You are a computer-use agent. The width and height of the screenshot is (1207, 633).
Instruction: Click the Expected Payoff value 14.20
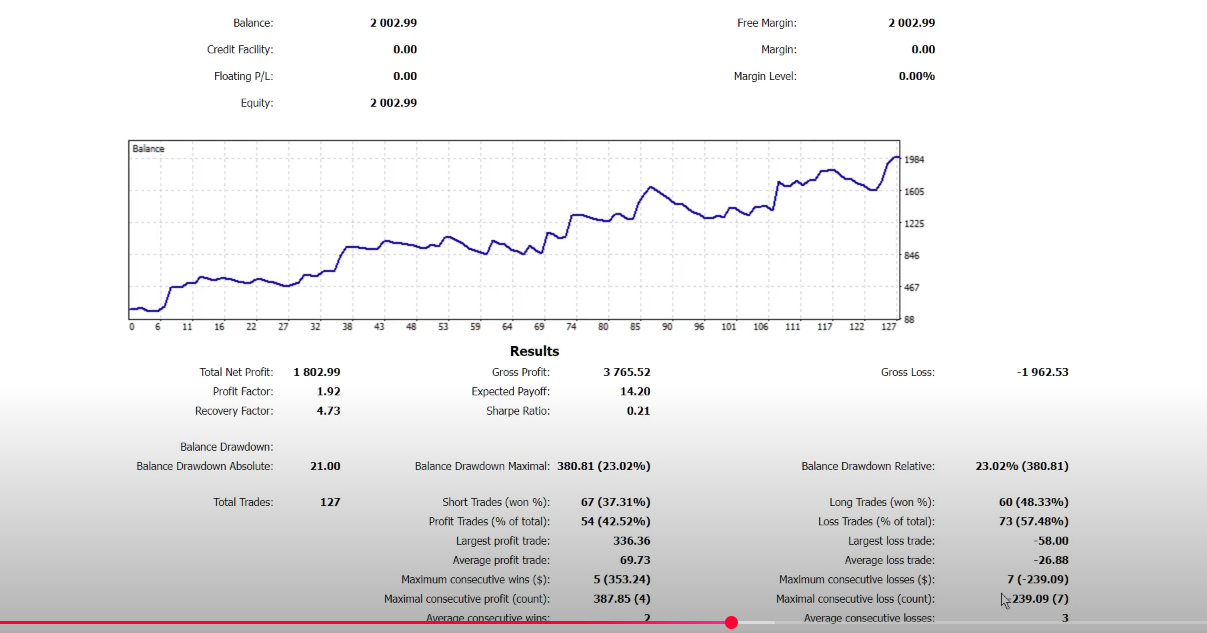[635, 392]
